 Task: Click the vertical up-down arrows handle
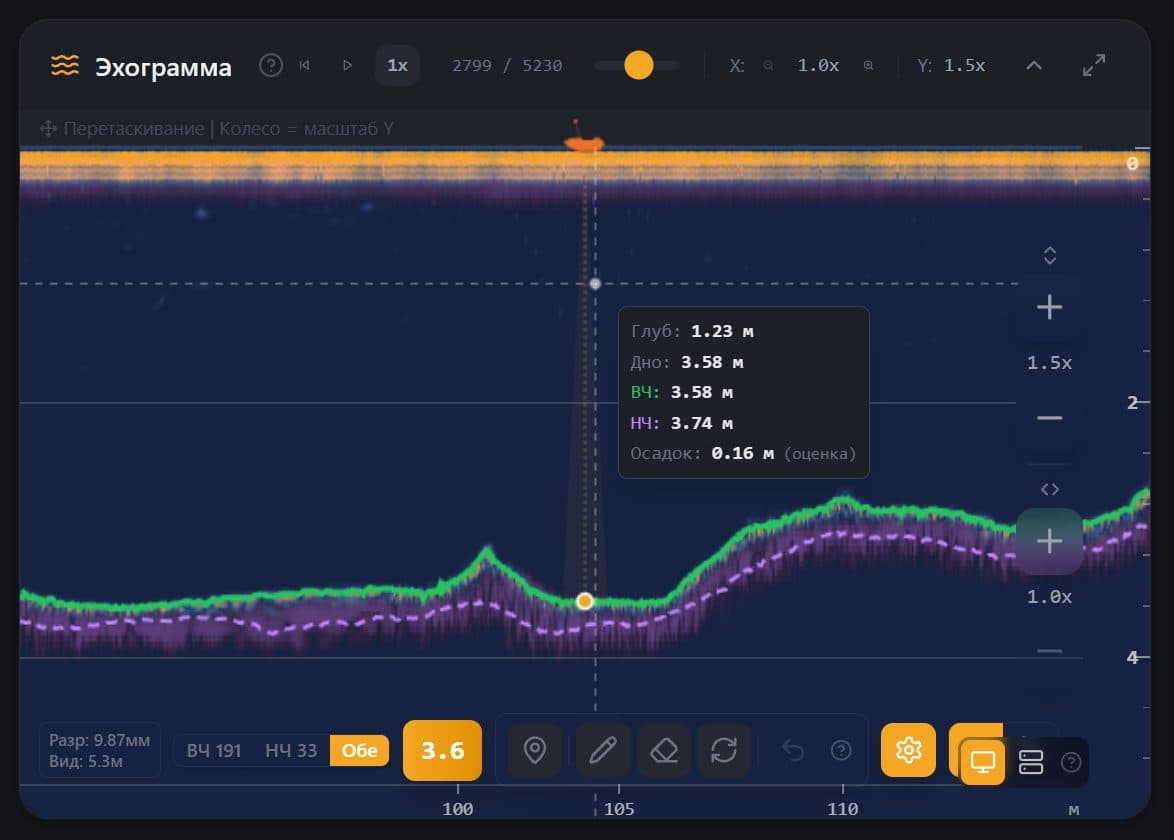coord(1050,255)
